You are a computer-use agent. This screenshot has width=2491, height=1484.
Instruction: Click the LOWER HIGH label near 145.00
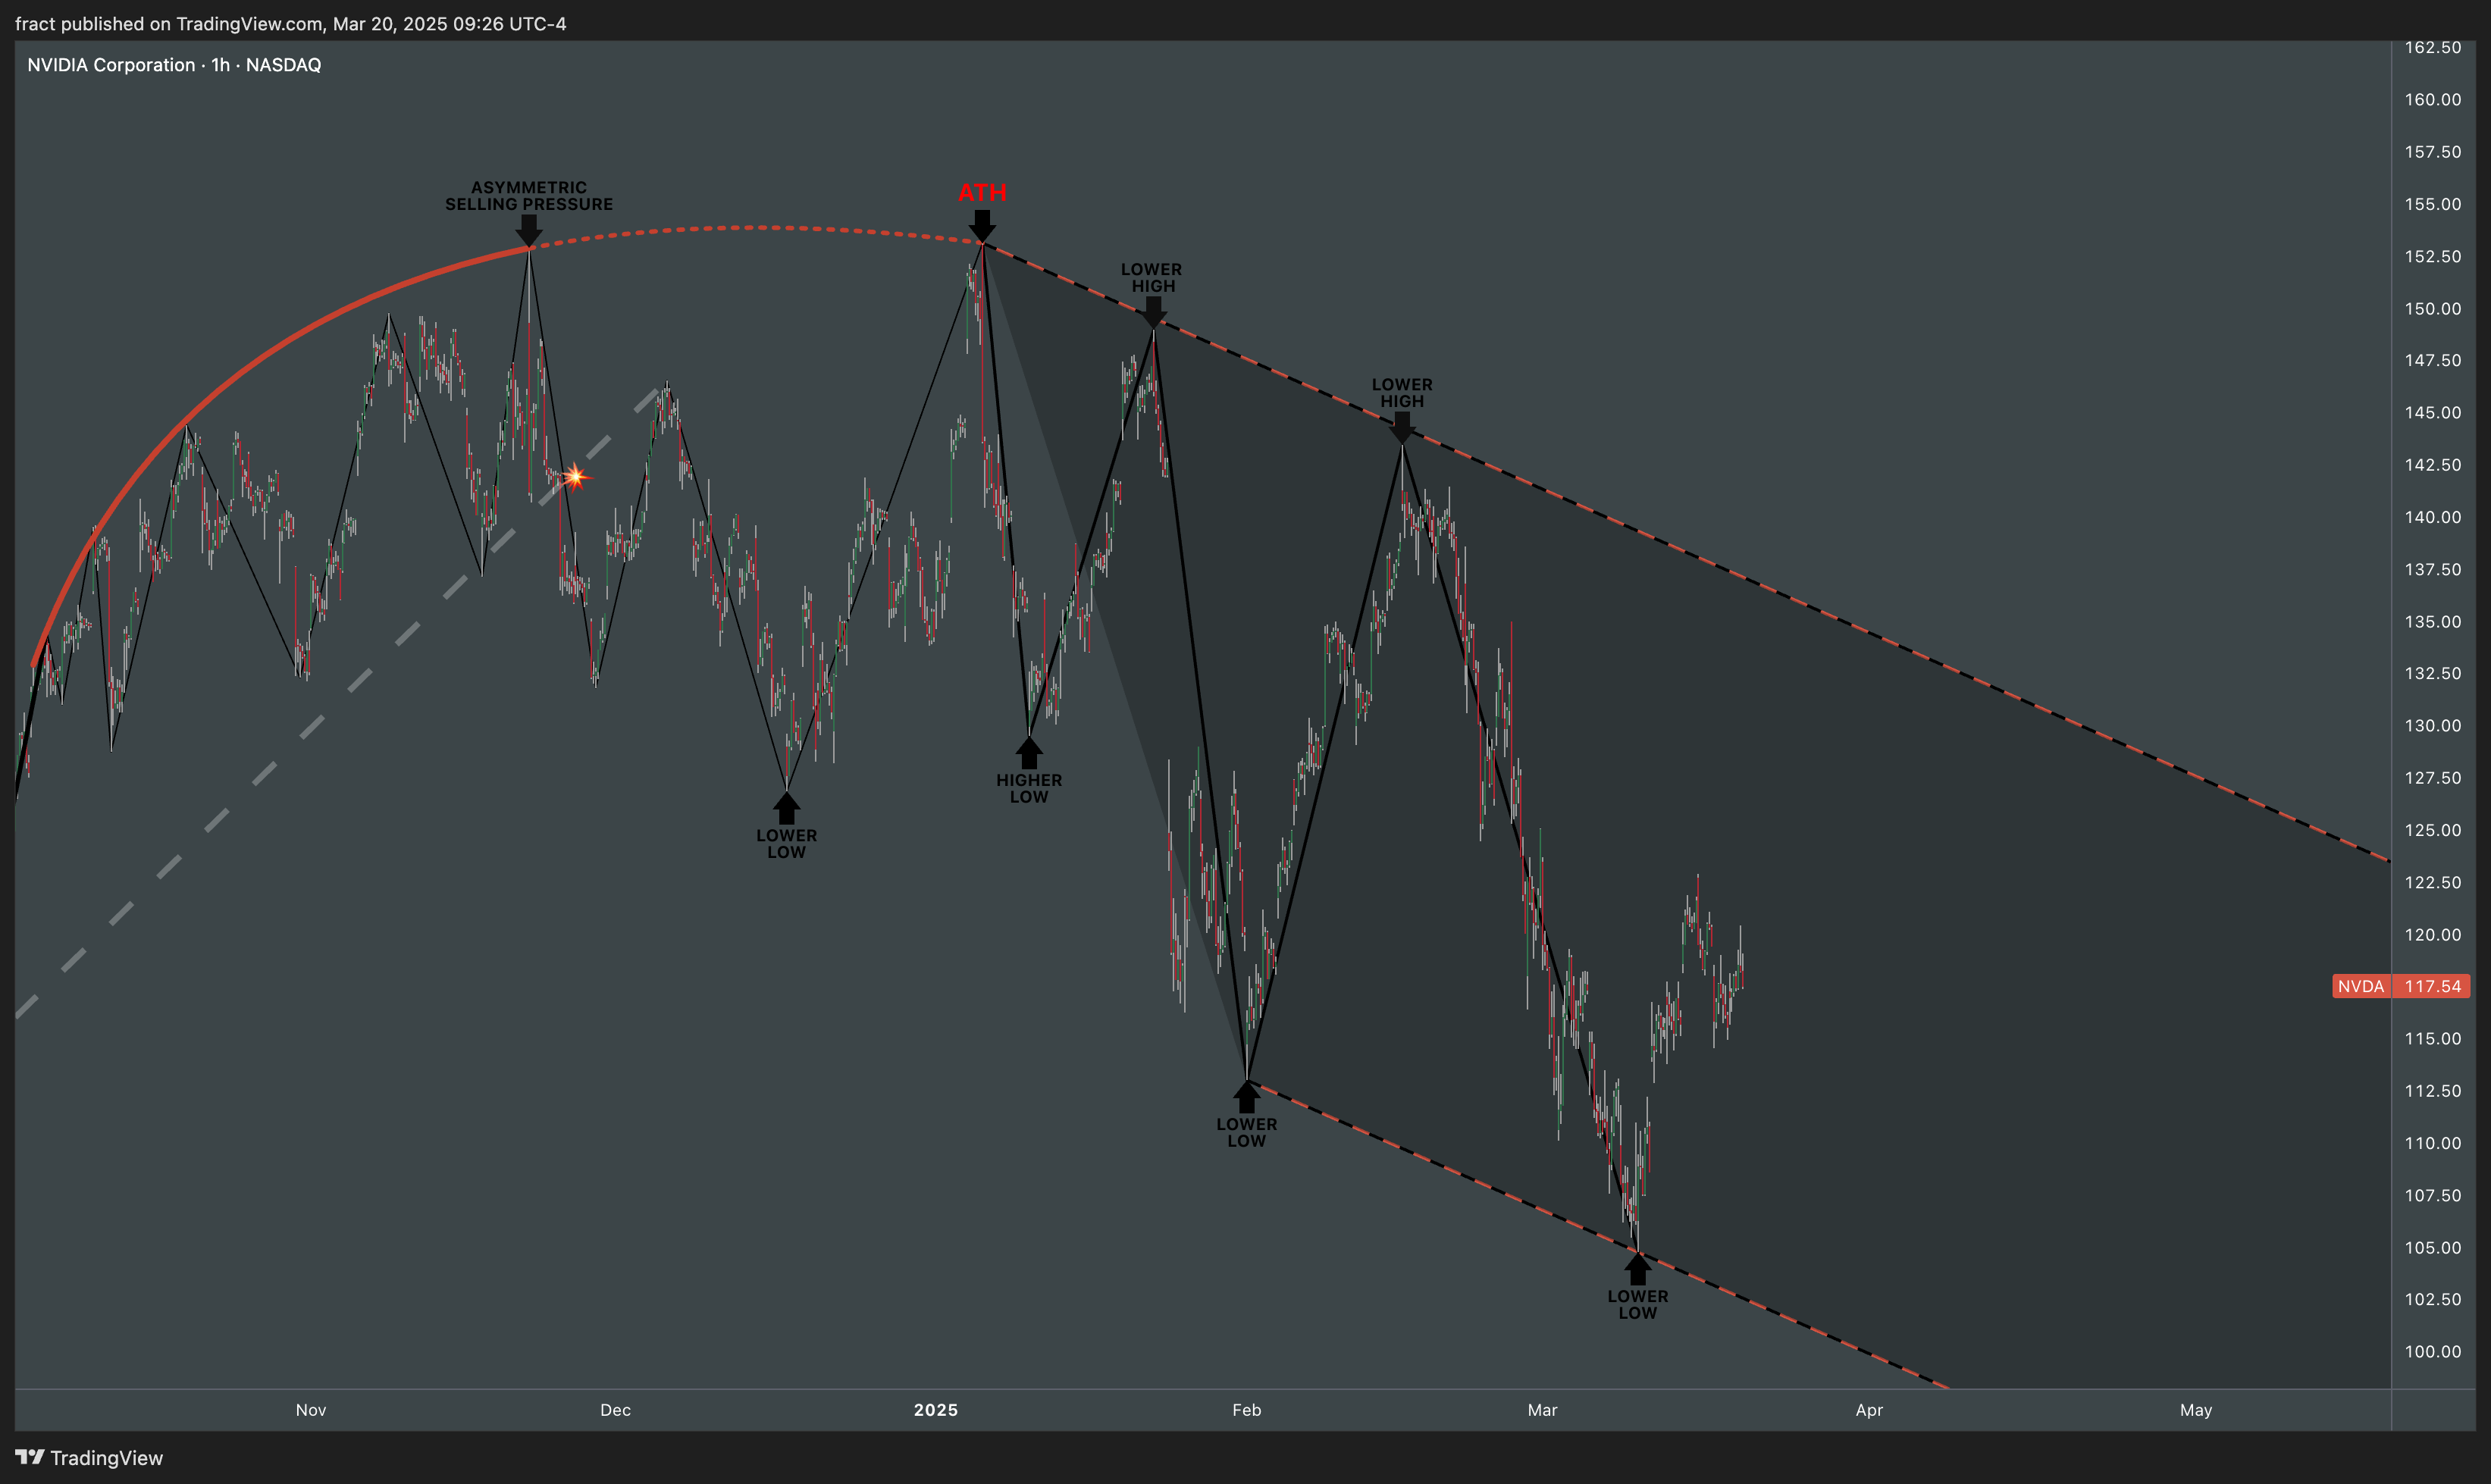pos(1402,393)
